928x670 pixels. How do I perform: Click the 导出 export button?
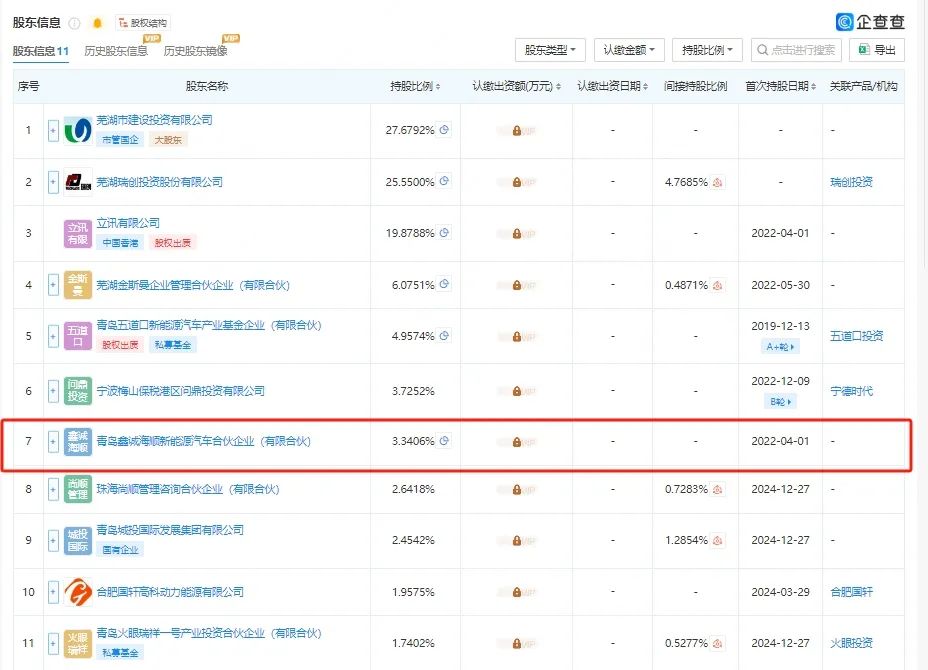coord(877,49)
